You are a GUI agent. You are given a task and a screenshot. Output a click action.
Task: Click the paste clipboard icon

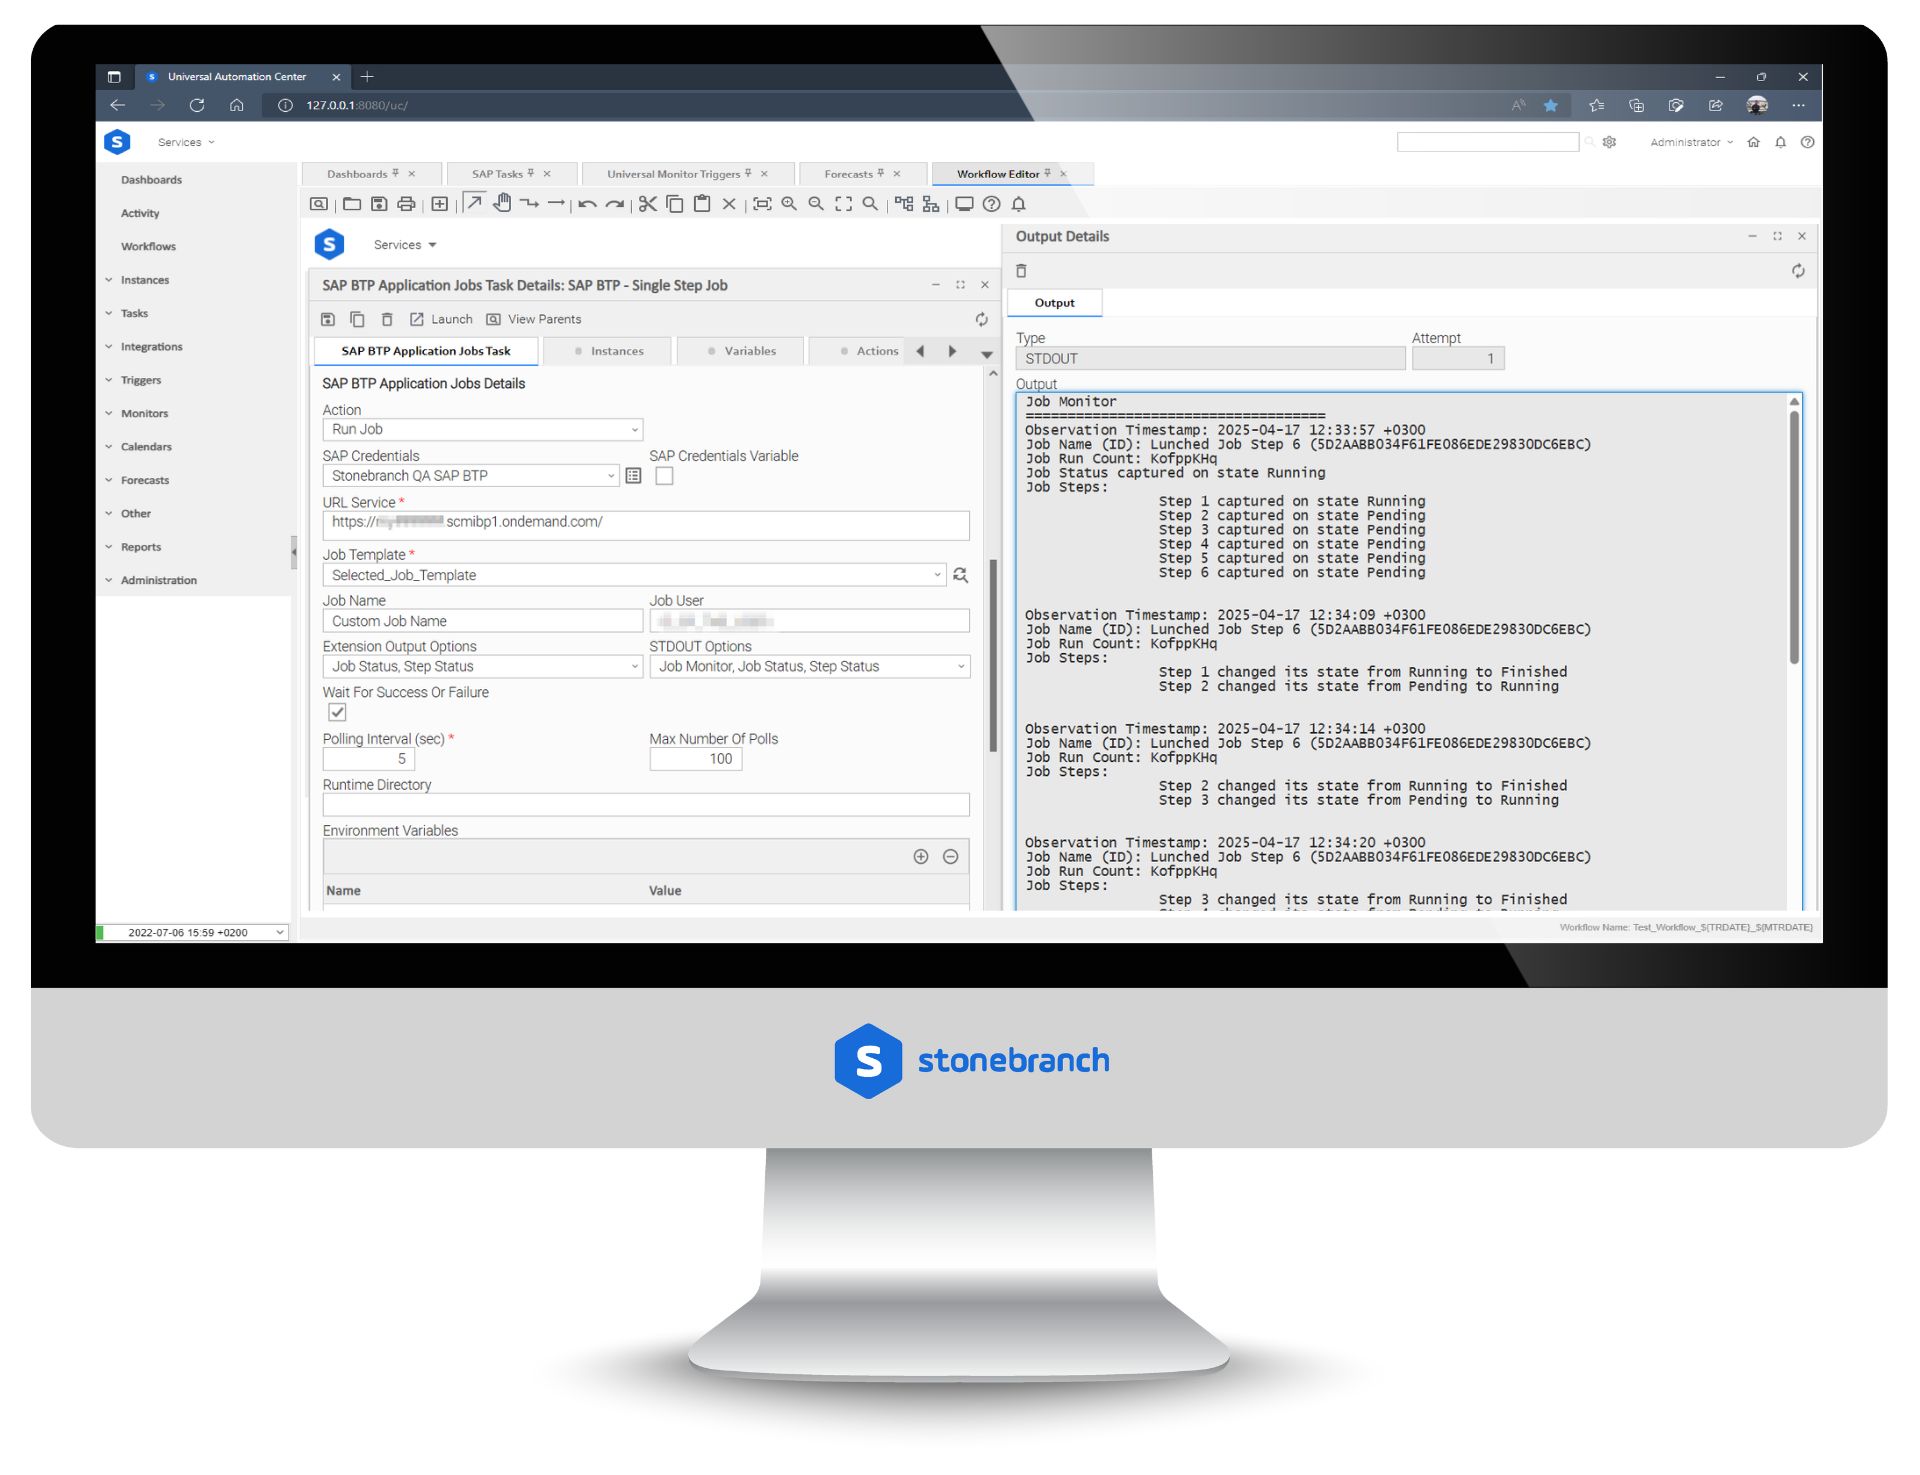(702, 204)
